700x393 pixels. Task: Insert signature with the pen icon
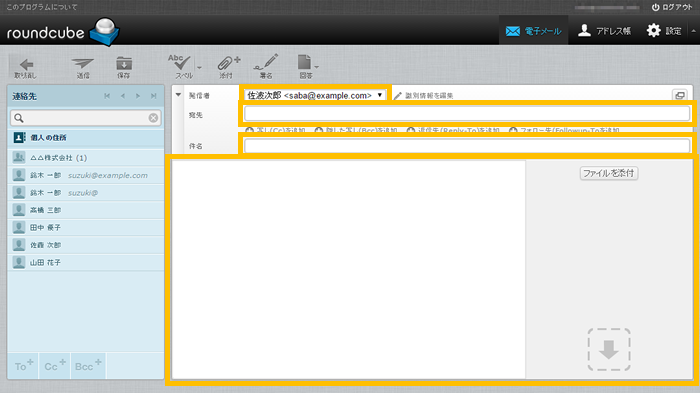pyautogui.click(x=266, y=63)
